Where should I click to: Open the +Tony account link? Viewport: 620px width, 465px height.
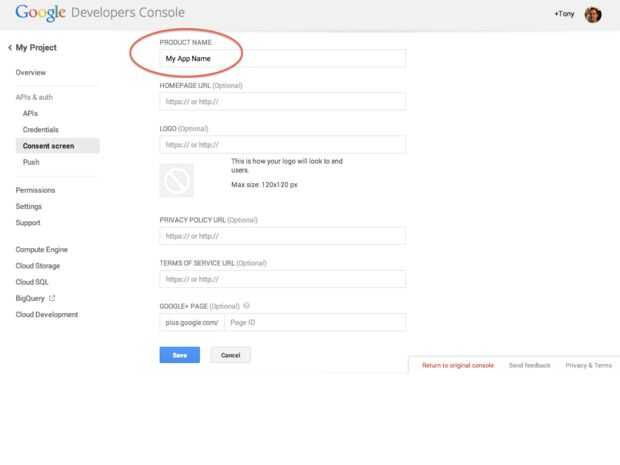click(564, 15)
